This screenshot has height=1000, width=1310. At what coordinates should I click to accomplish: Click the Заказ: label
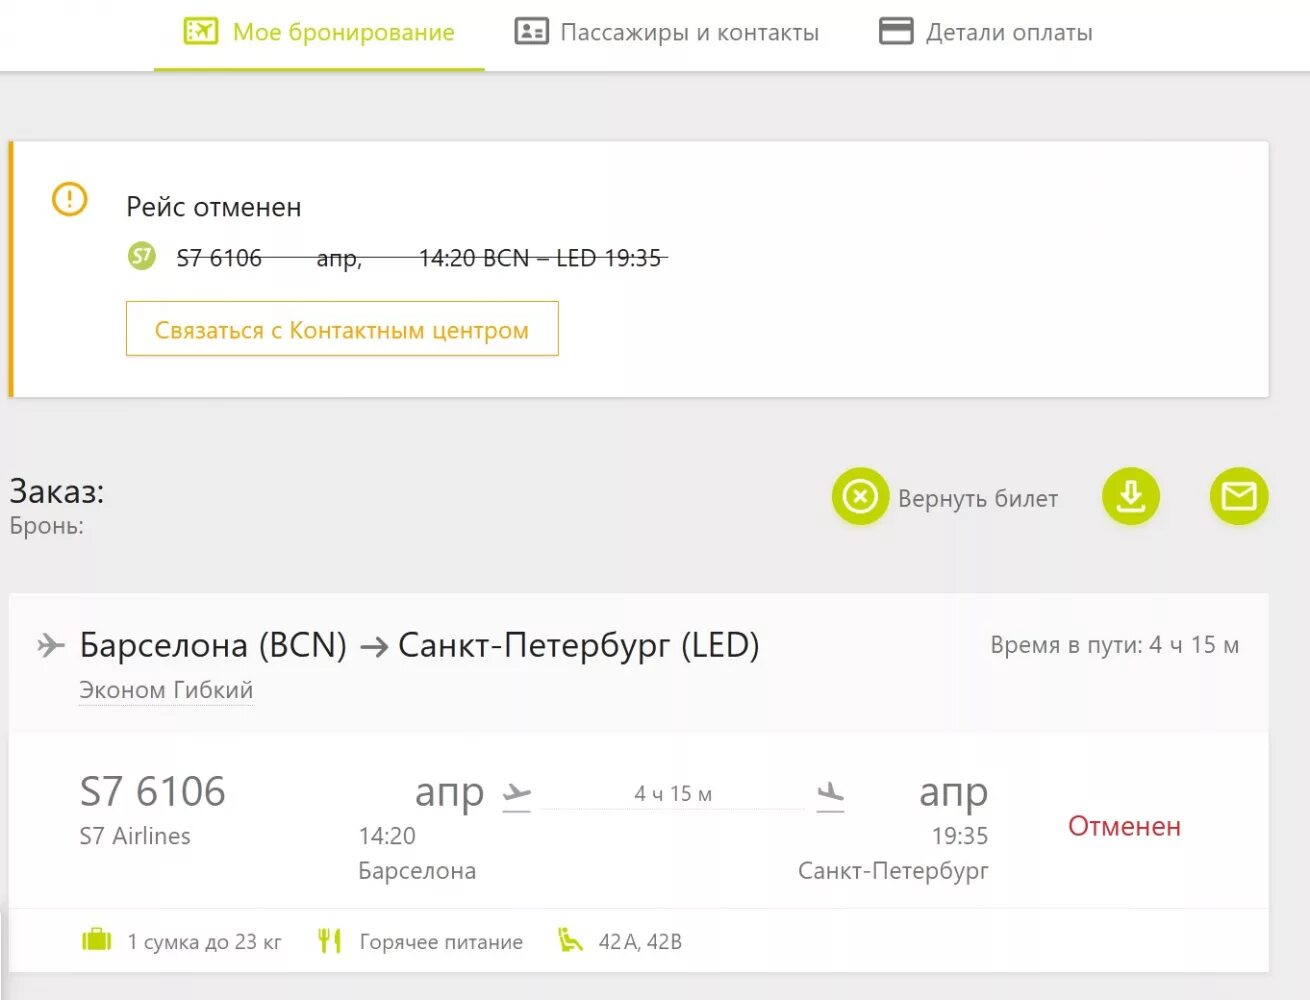[57, 491]
